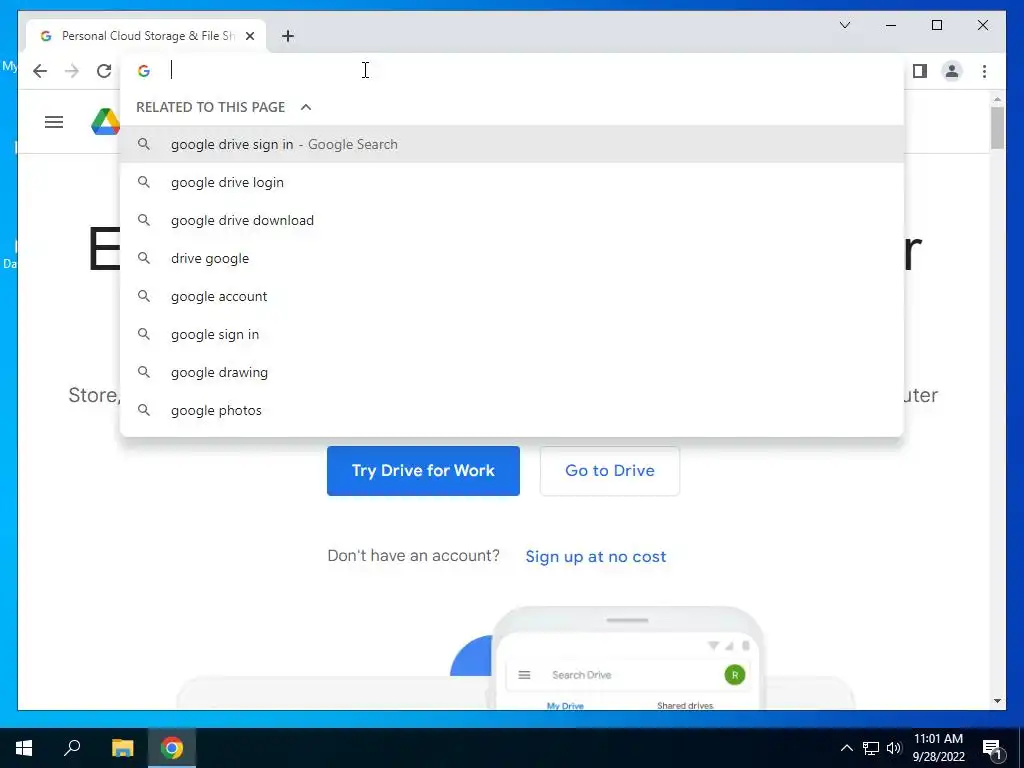
Task: Choose the google photos suggestion
Action: point(512,409)
